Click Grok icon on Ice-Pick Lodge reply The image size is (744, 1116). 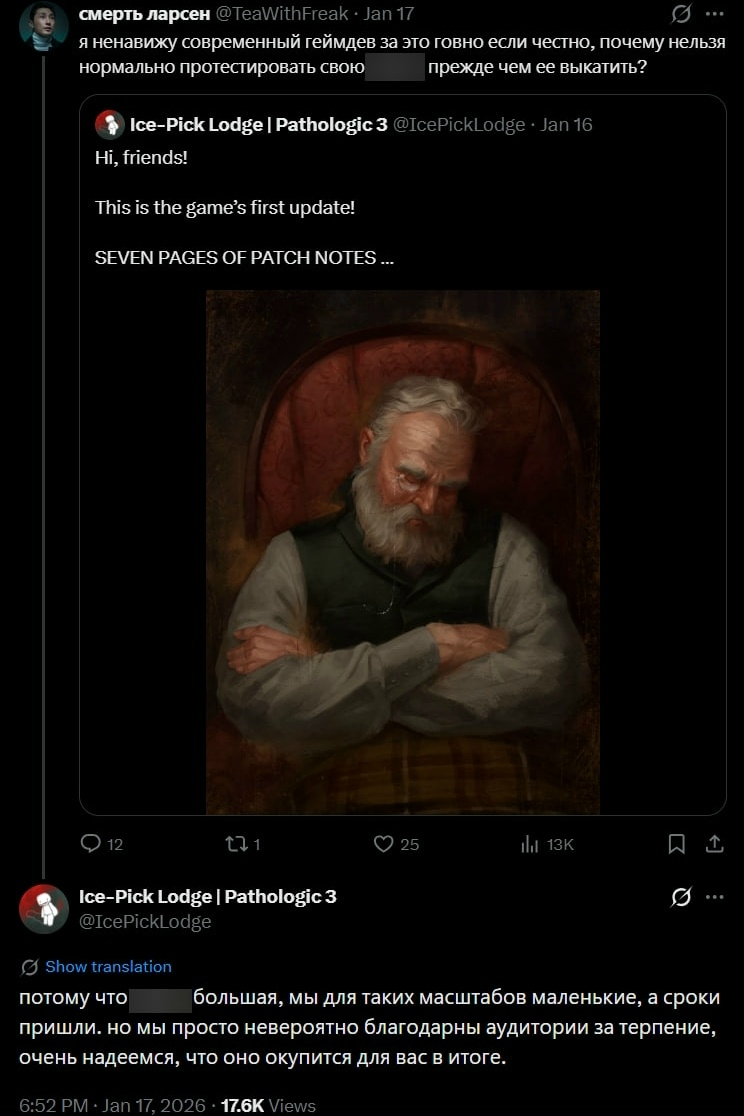click(682, 897)
